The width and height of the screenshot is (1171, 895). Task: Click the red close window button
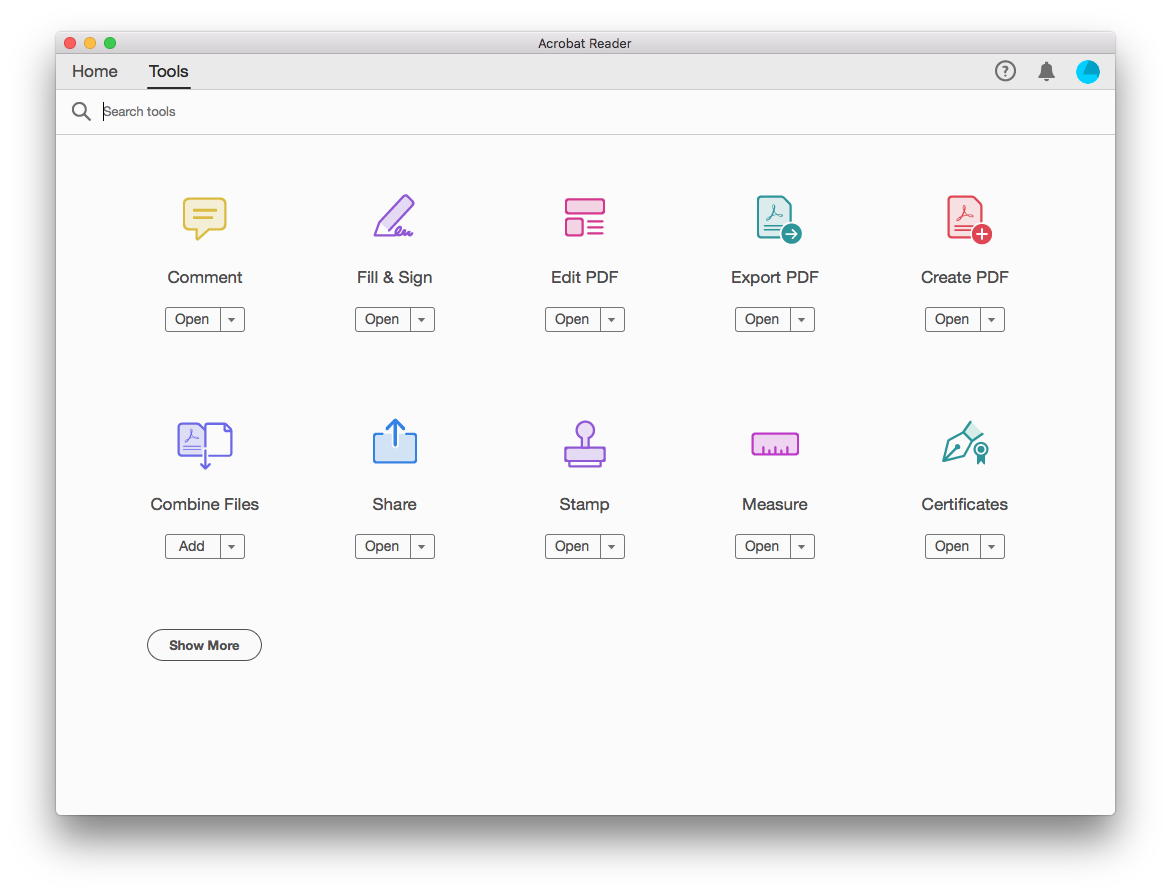[70, 43]
